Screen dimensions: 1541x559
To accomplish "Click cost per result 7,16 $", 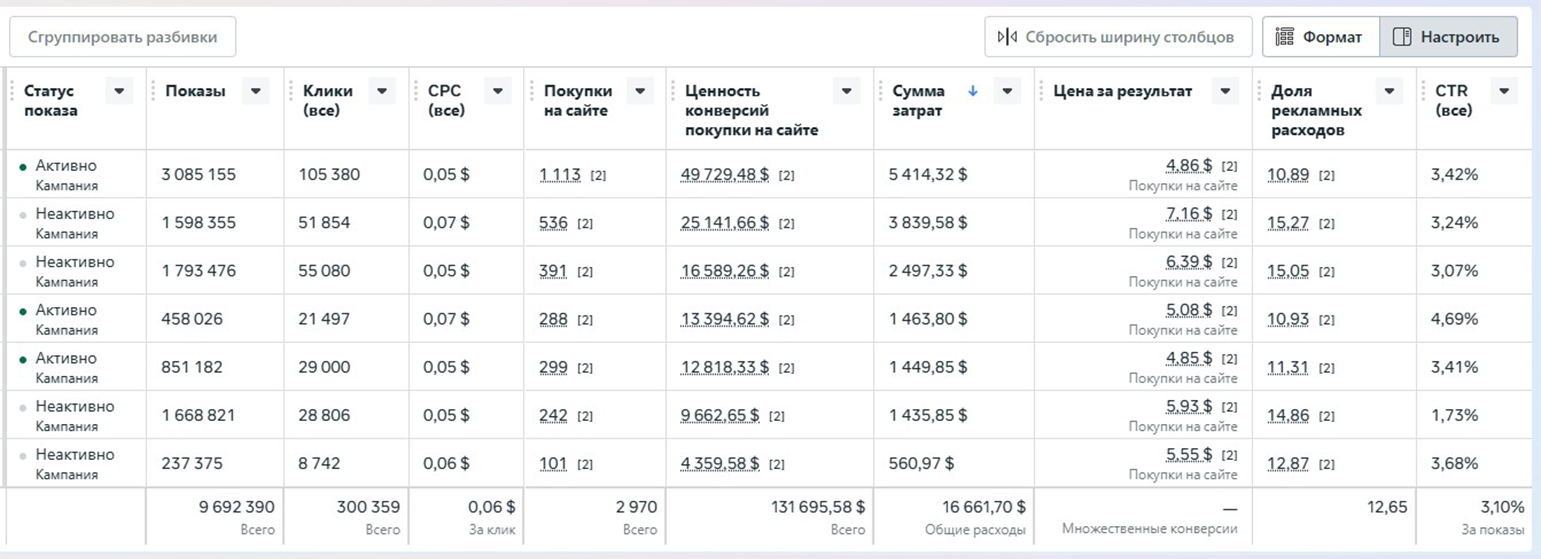I will click(1189, 213).
